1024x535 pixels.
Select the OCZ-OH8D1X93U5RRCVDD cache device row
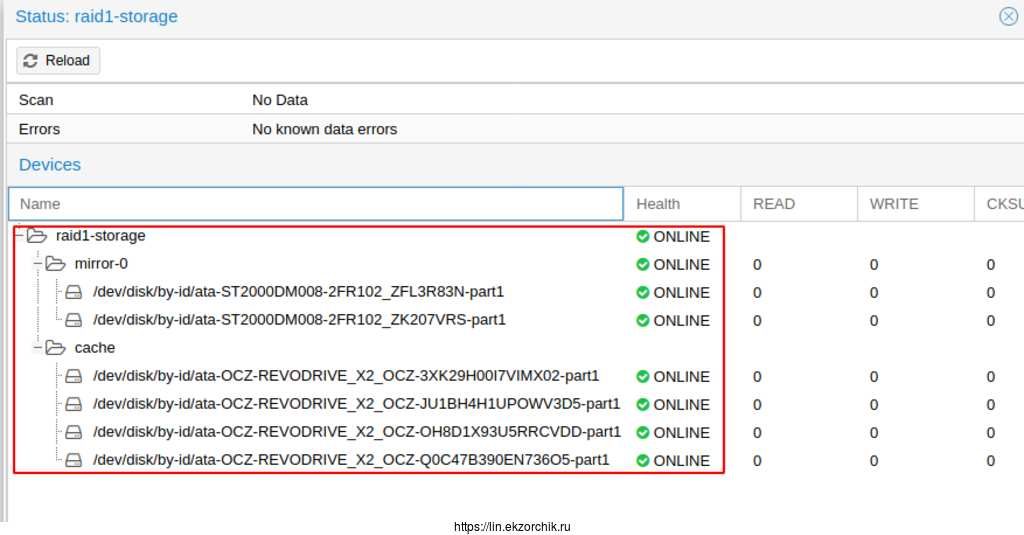tap(356, 432)
